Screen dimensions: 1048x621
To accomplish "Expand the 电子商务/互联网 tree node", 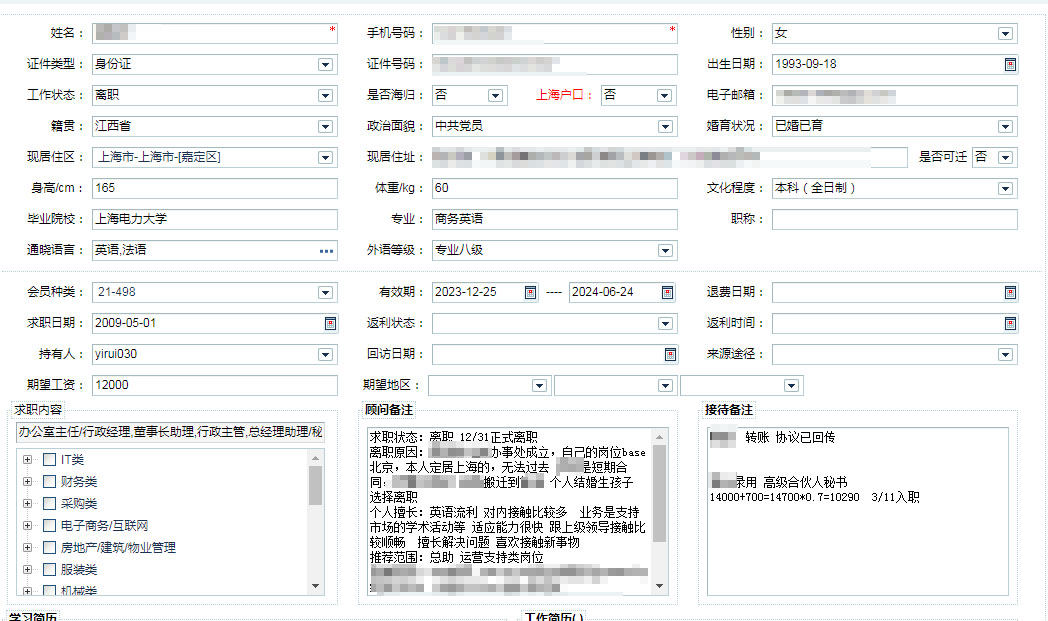I will pos(27,525).
